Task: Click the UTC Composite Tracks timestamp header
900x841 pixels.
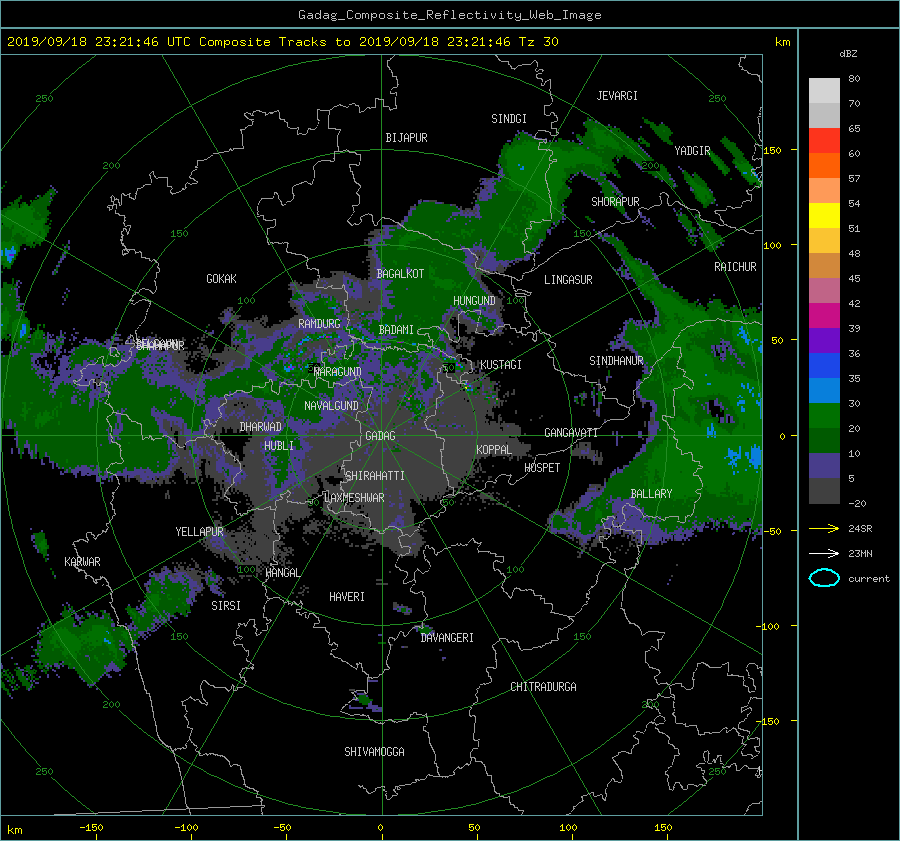Action: (282, 42)
